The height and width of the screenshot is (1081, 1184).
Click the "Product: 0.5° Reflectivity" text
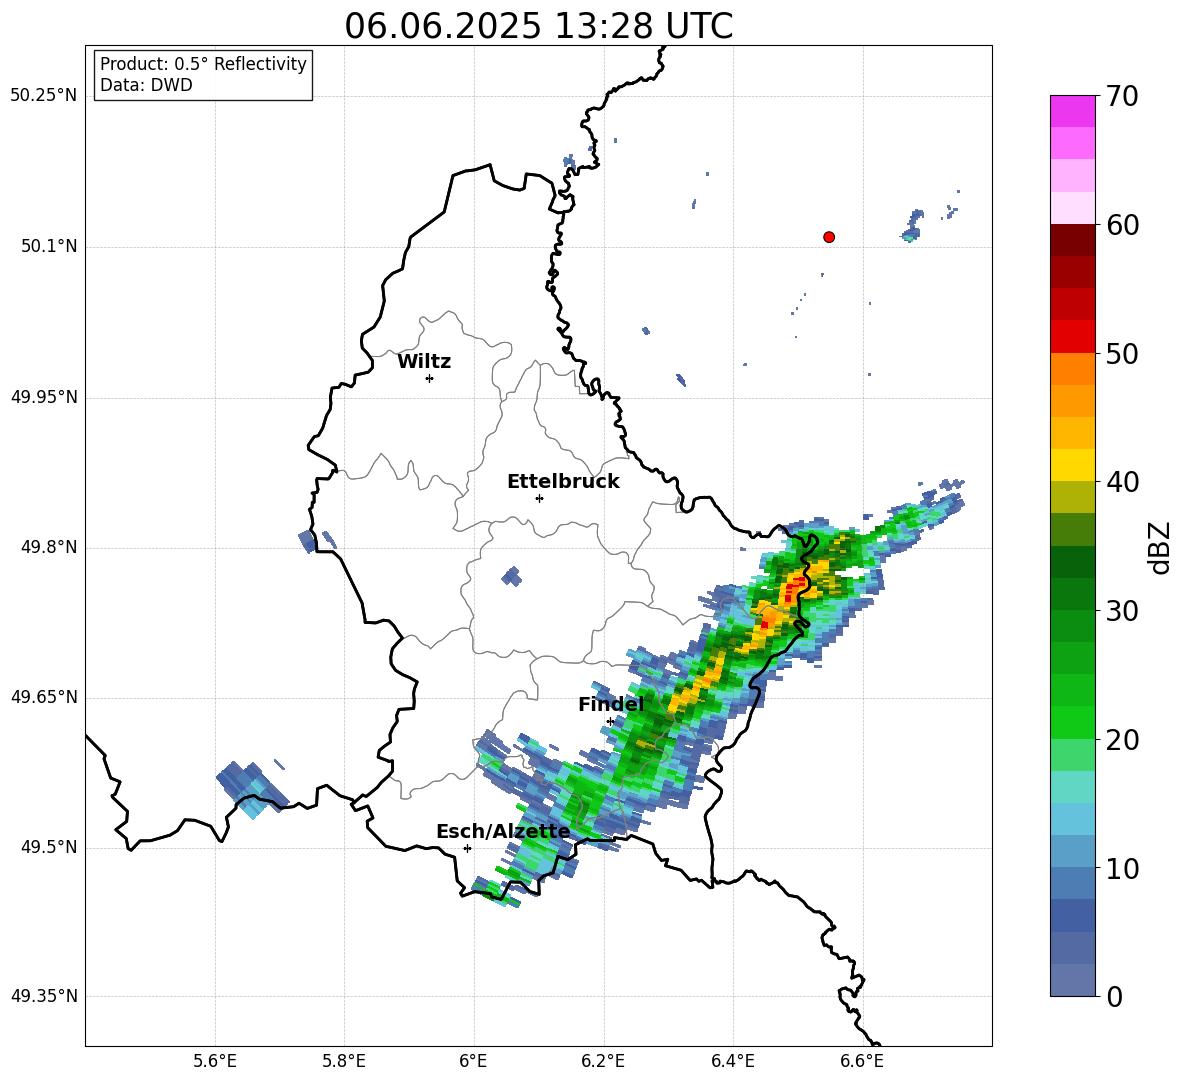pyautogui.click(x=203, y=63)
